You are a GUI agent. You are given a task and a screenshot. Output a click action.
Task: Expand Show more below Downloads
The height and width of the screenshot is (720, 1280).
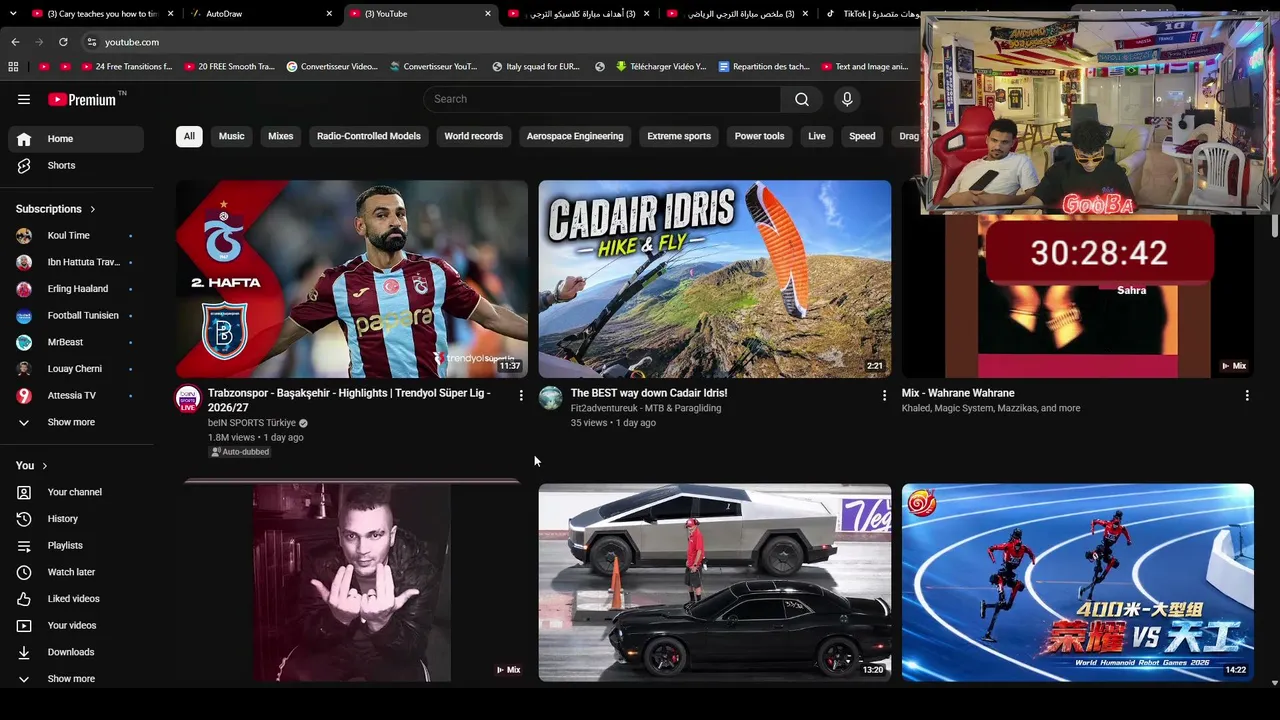71,679
